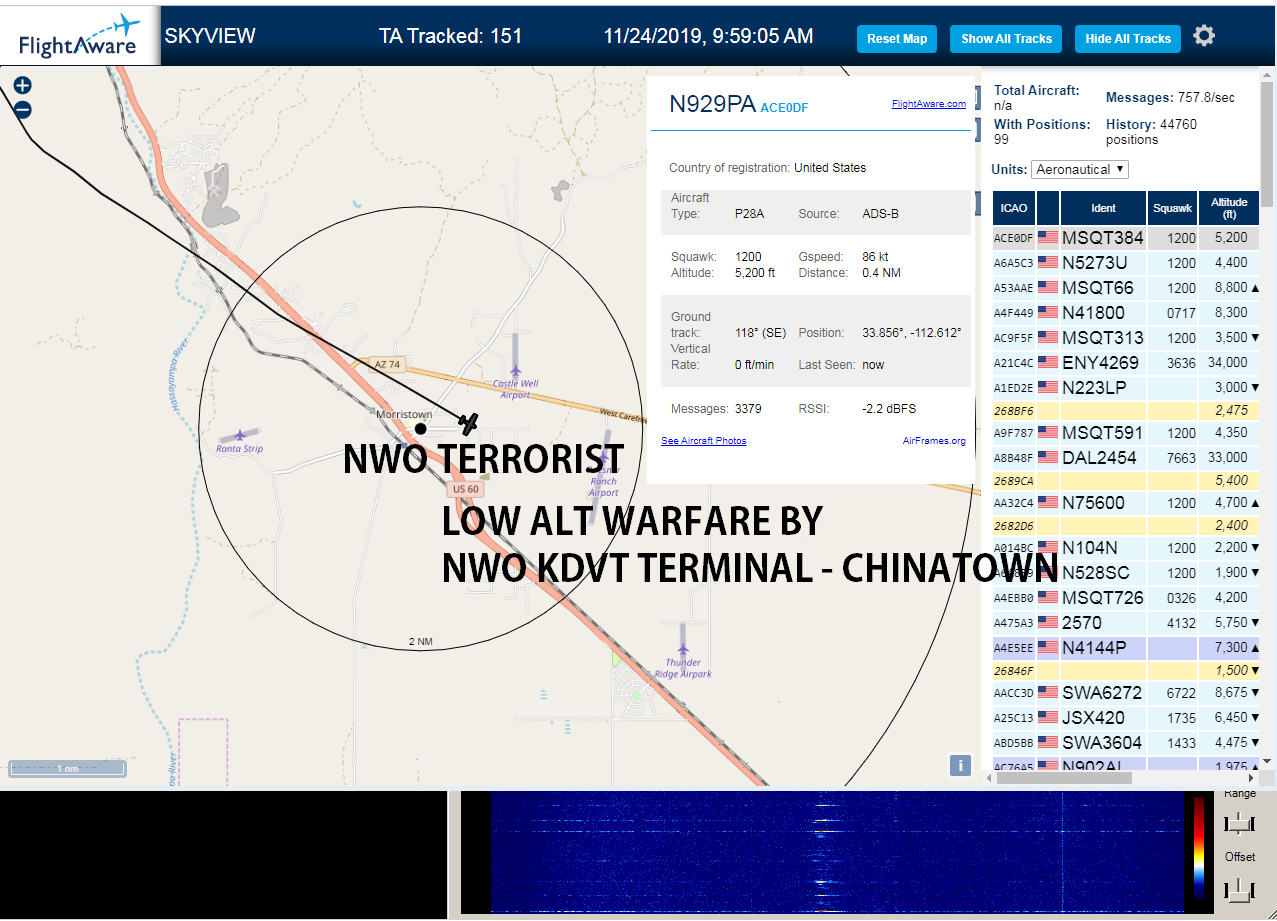Select the MSQT591 row
The image size is (1277, 921).
(1126, 433)
